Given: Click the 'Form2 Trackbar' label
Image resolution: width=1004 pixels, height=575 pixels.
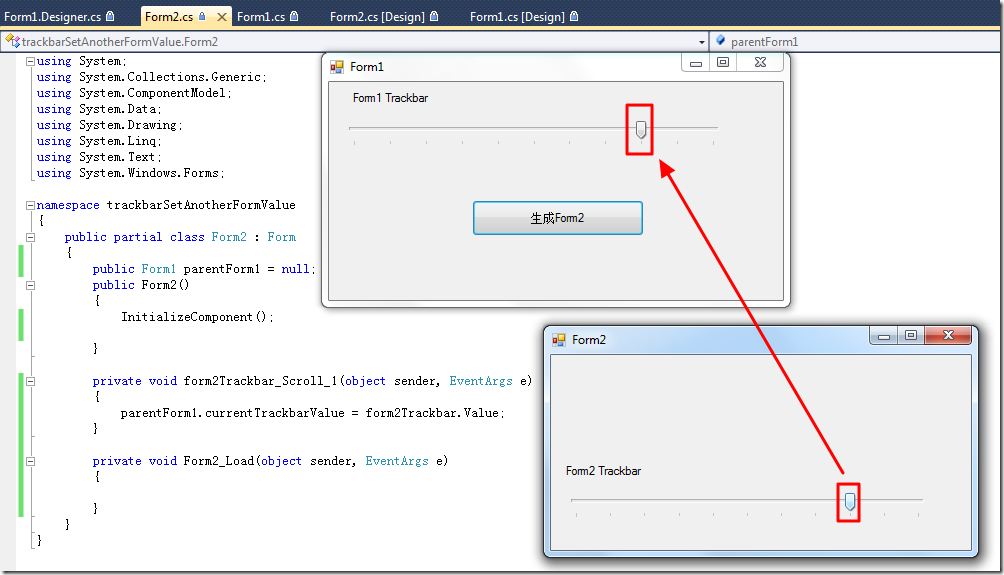Looking at the screenshot, I should click(x=603, y=471).
